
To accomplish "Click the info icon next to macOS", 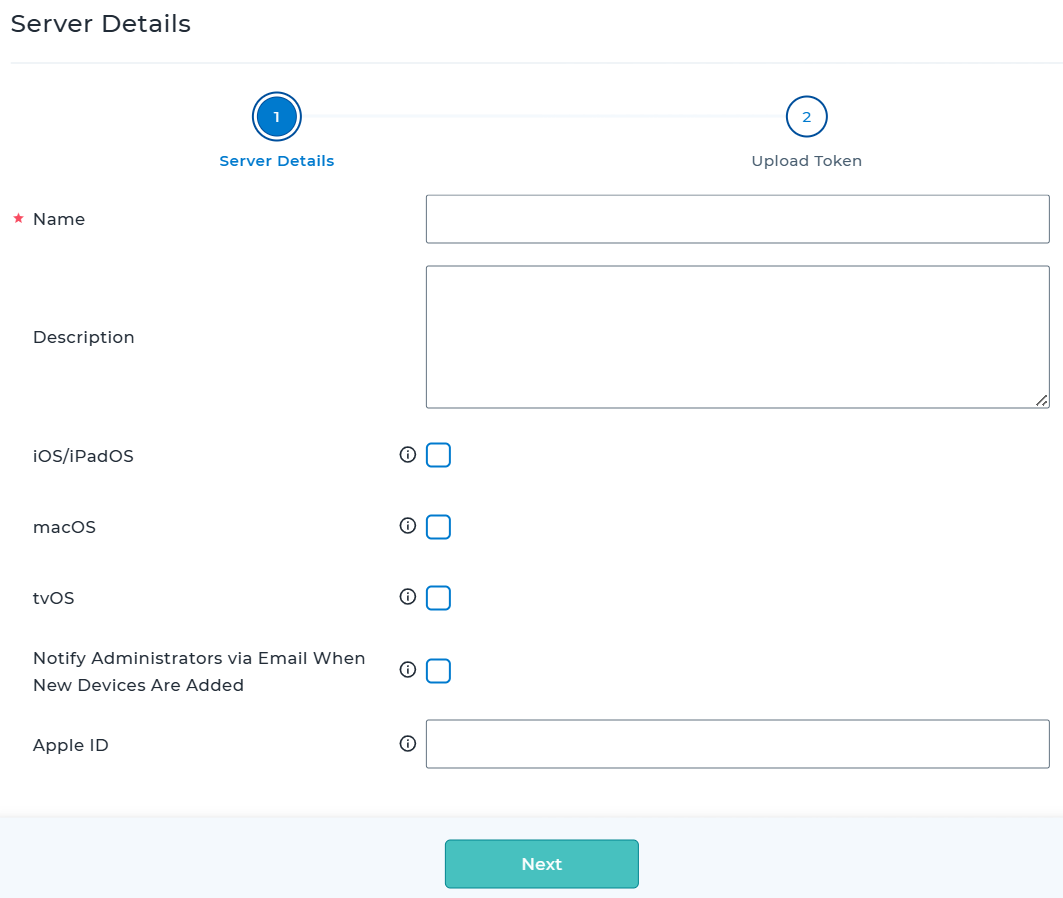I will point(407,526).
